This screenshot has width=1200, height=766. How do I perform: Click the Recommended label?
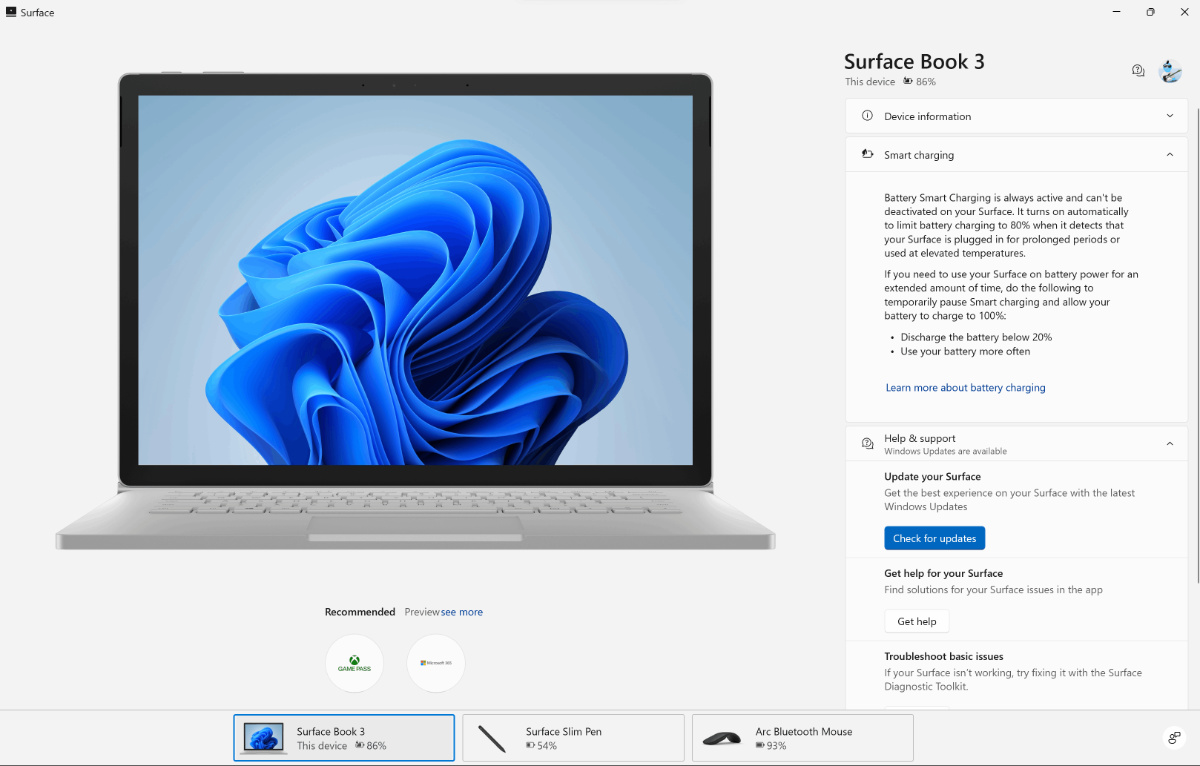(x=360, y=612)
